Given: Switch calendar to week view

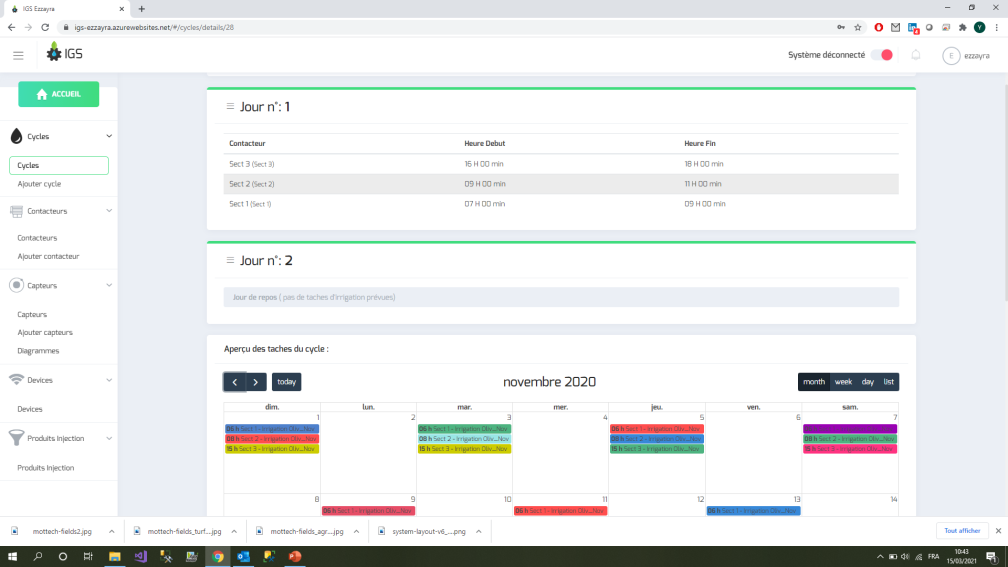Looking at the screenshot, I should (x=843, y=382).
